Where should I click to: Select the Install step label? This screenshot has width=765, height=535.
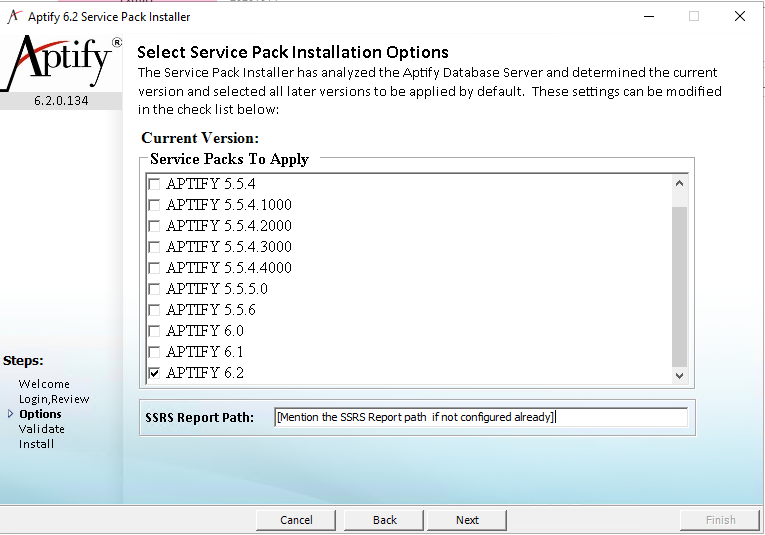pos(37,444)
